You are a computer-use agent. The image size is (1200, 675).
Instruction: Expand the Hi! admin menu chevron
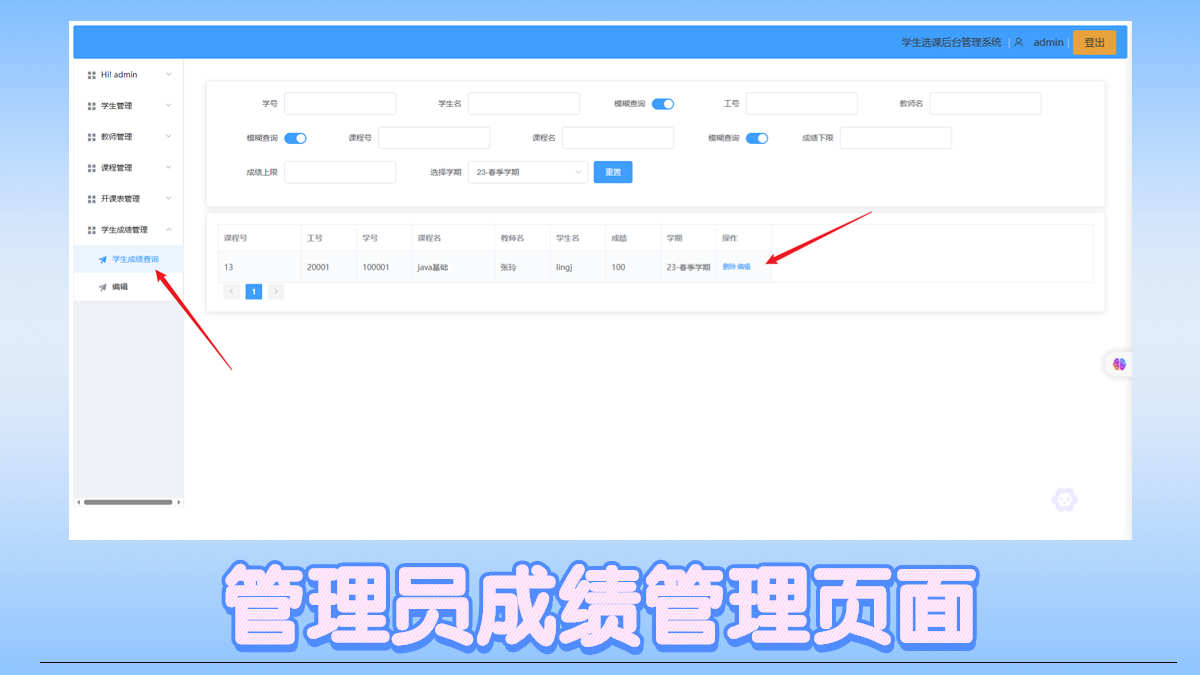(168, 75)
